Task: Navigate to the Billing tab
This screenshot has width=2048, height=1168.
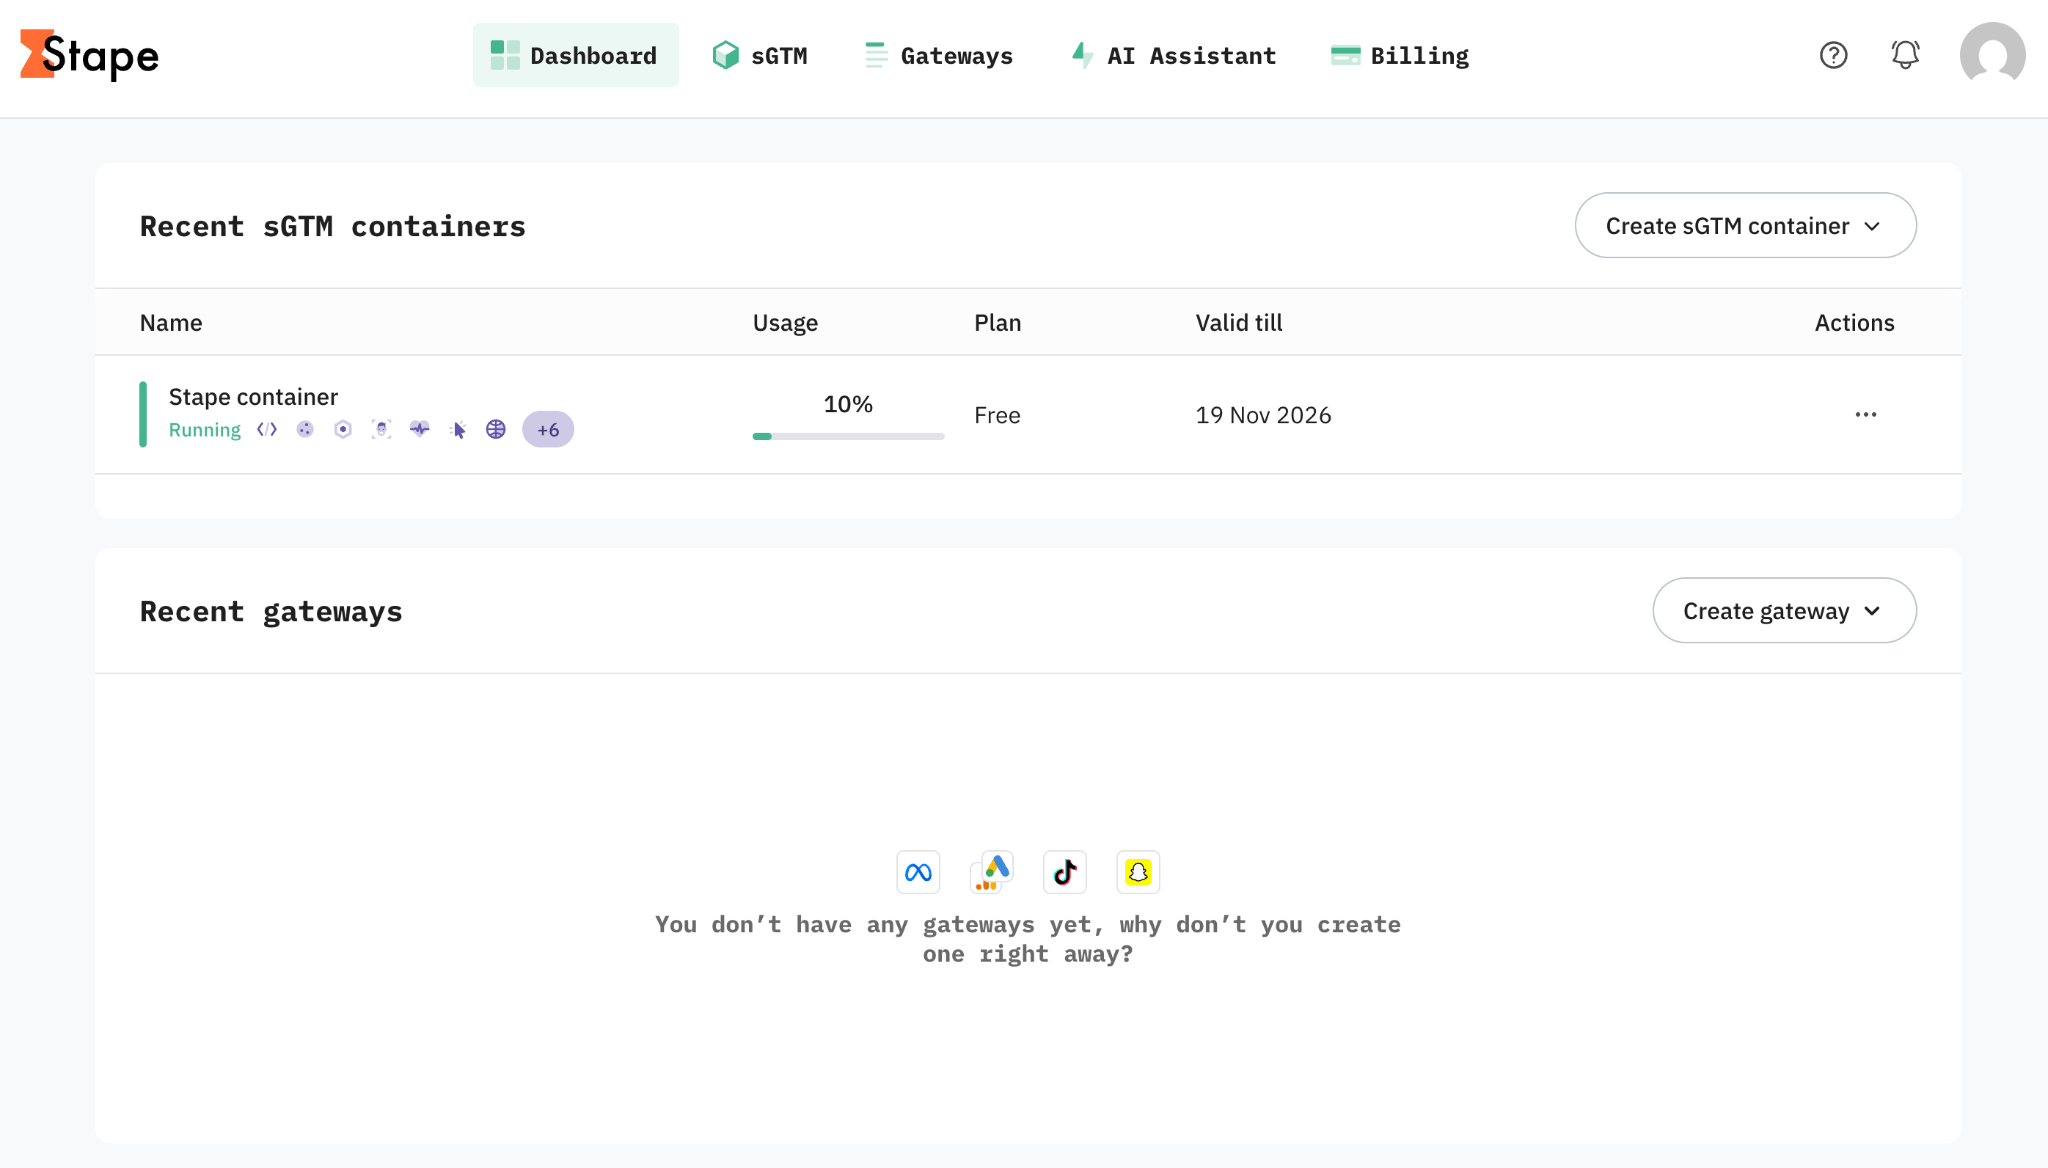Action: (1400, 55)
